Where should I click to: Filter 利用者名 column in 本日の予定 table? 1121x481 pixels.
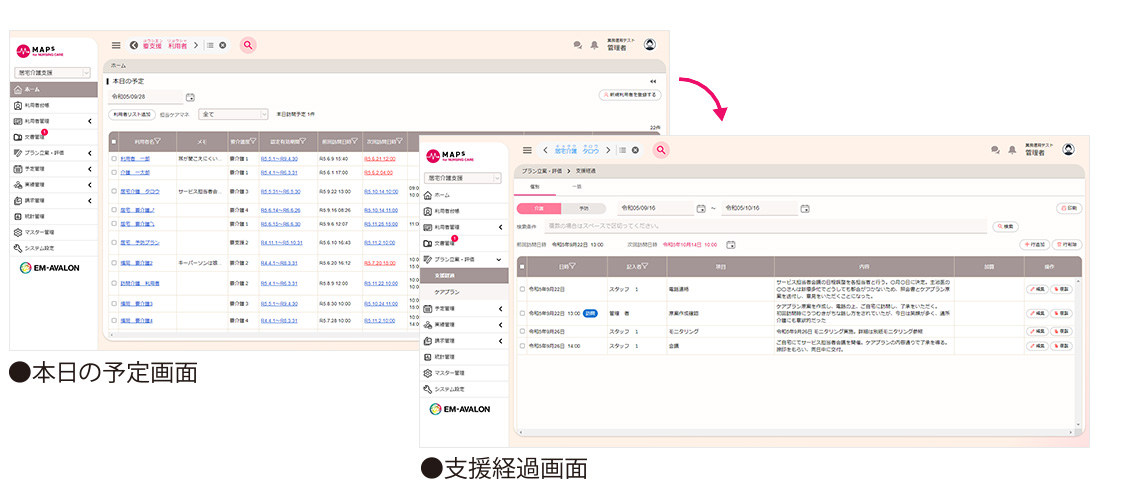click(157, 142)
